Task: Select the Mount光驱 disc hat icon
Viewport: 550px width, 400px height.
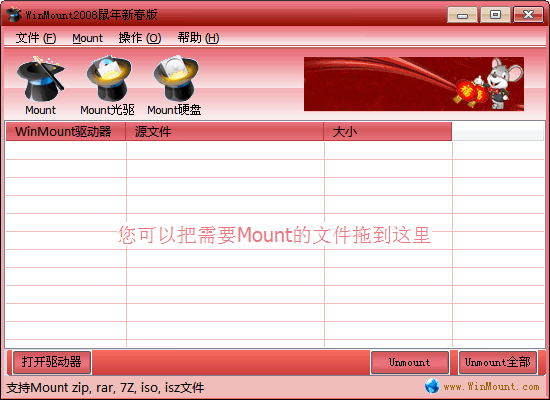Action: pos(109,78)
